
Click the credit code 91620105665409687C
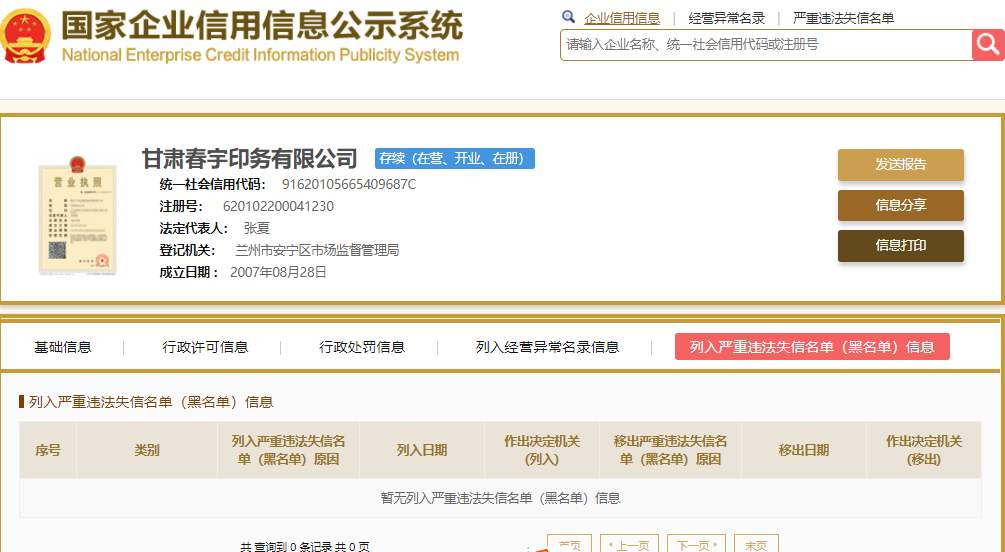click(349, 185)
